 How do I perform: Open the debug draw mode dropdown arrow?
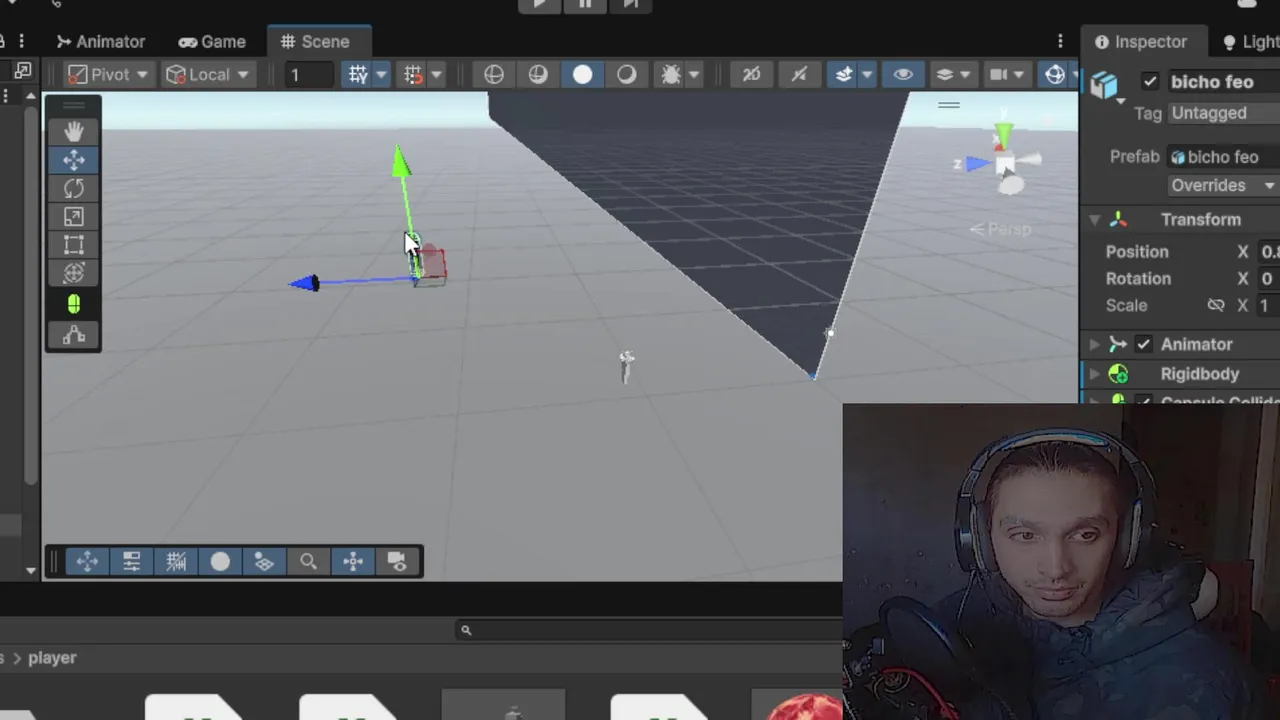694,75
